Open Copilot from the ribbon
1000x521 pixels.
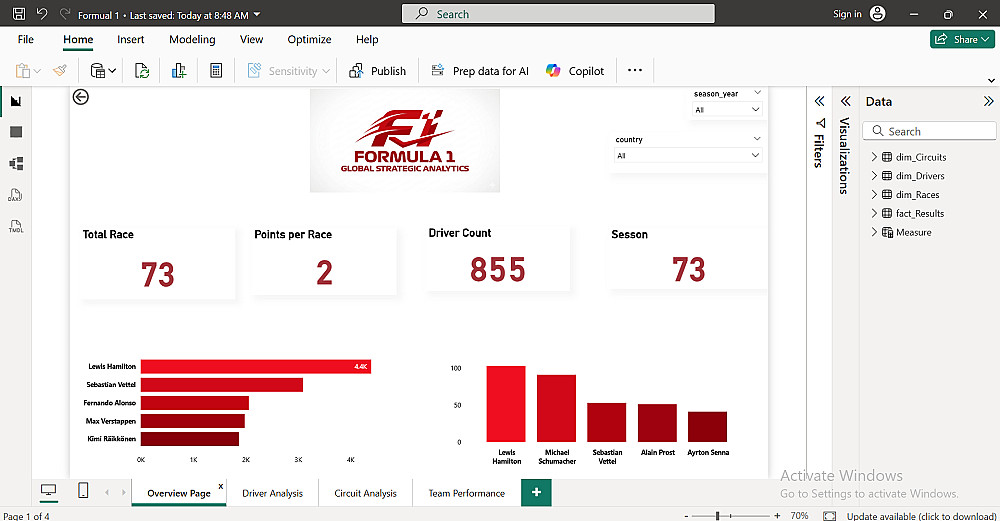pyautogui.click(x=575, y=71)
